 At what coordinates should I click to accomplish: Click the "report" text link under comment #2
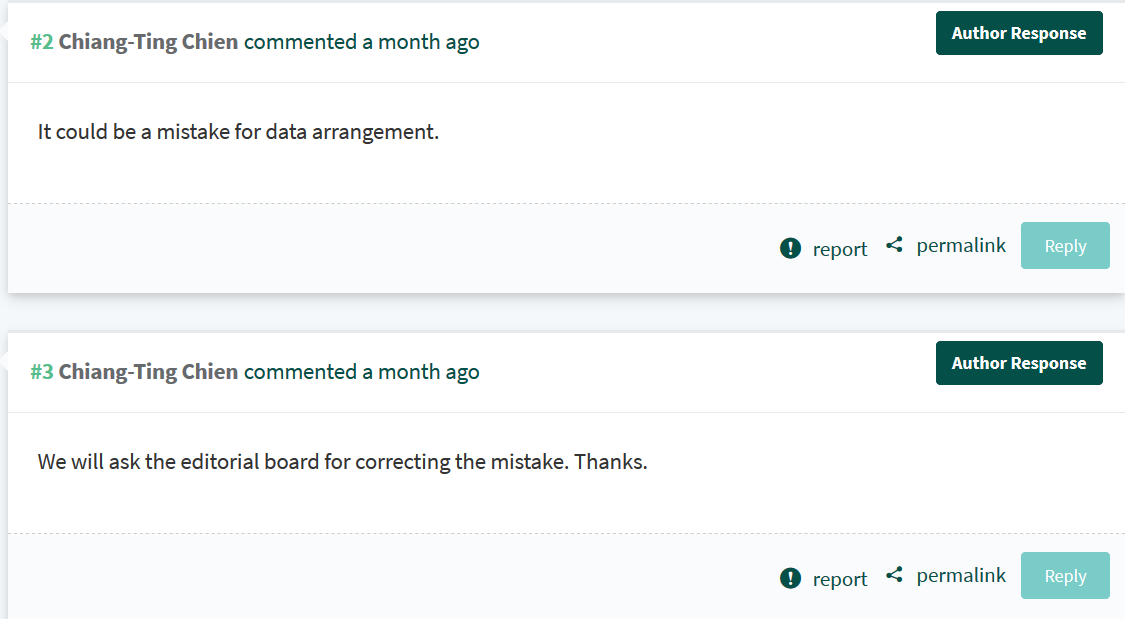coord(839,249)
